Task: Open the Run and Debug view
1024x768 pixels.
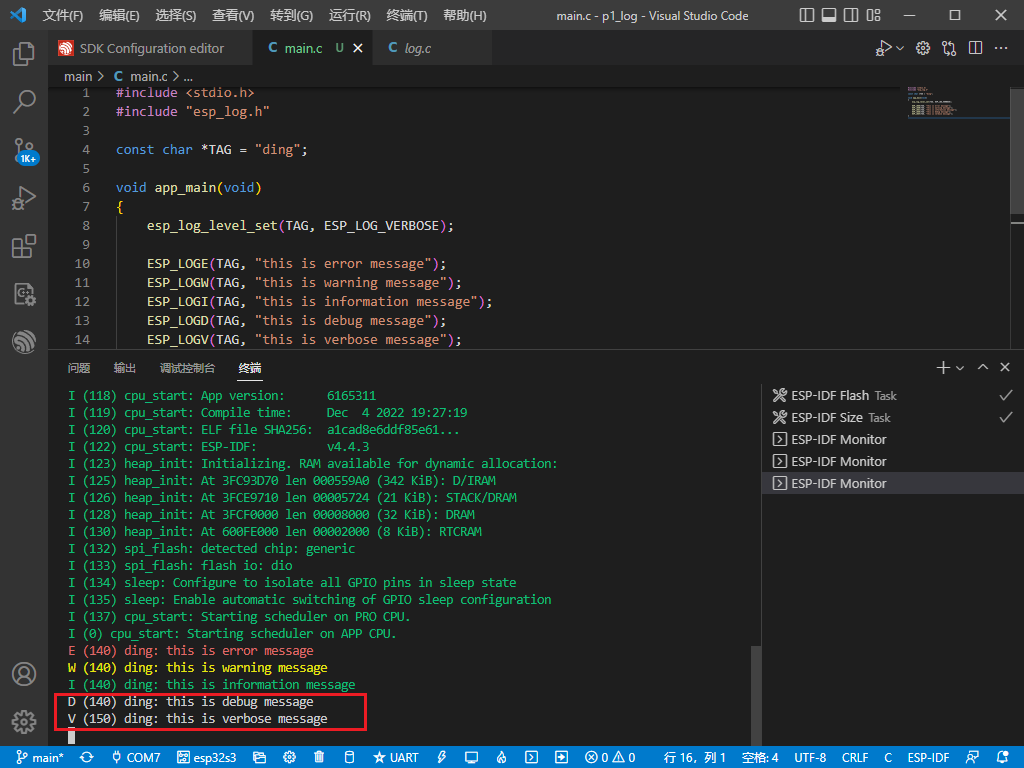Action: pyautogui.click(x=24, y=198)
